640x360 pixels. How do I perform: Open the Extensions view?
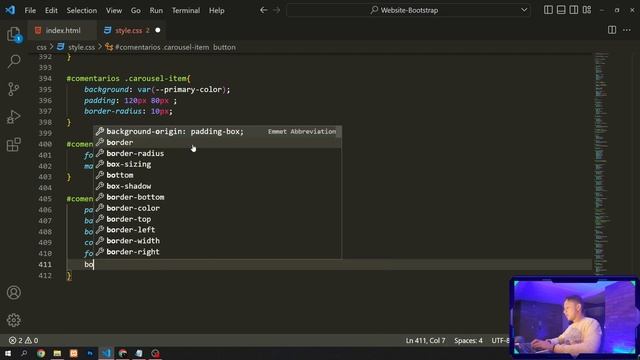[x=13, y=144]
